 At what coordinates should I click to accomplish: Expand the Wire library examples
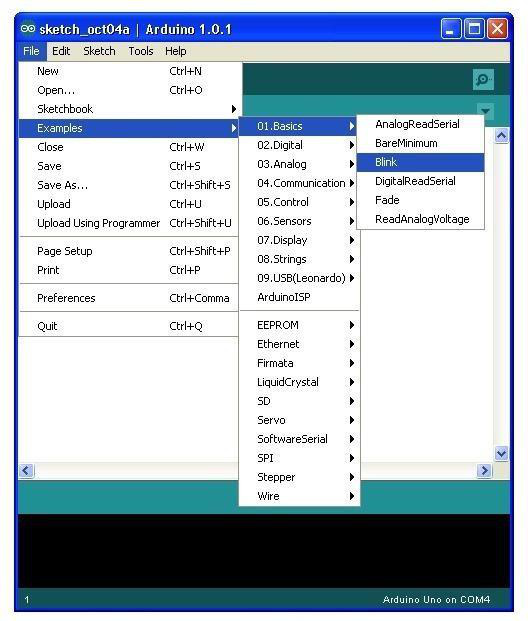(299, 497)
